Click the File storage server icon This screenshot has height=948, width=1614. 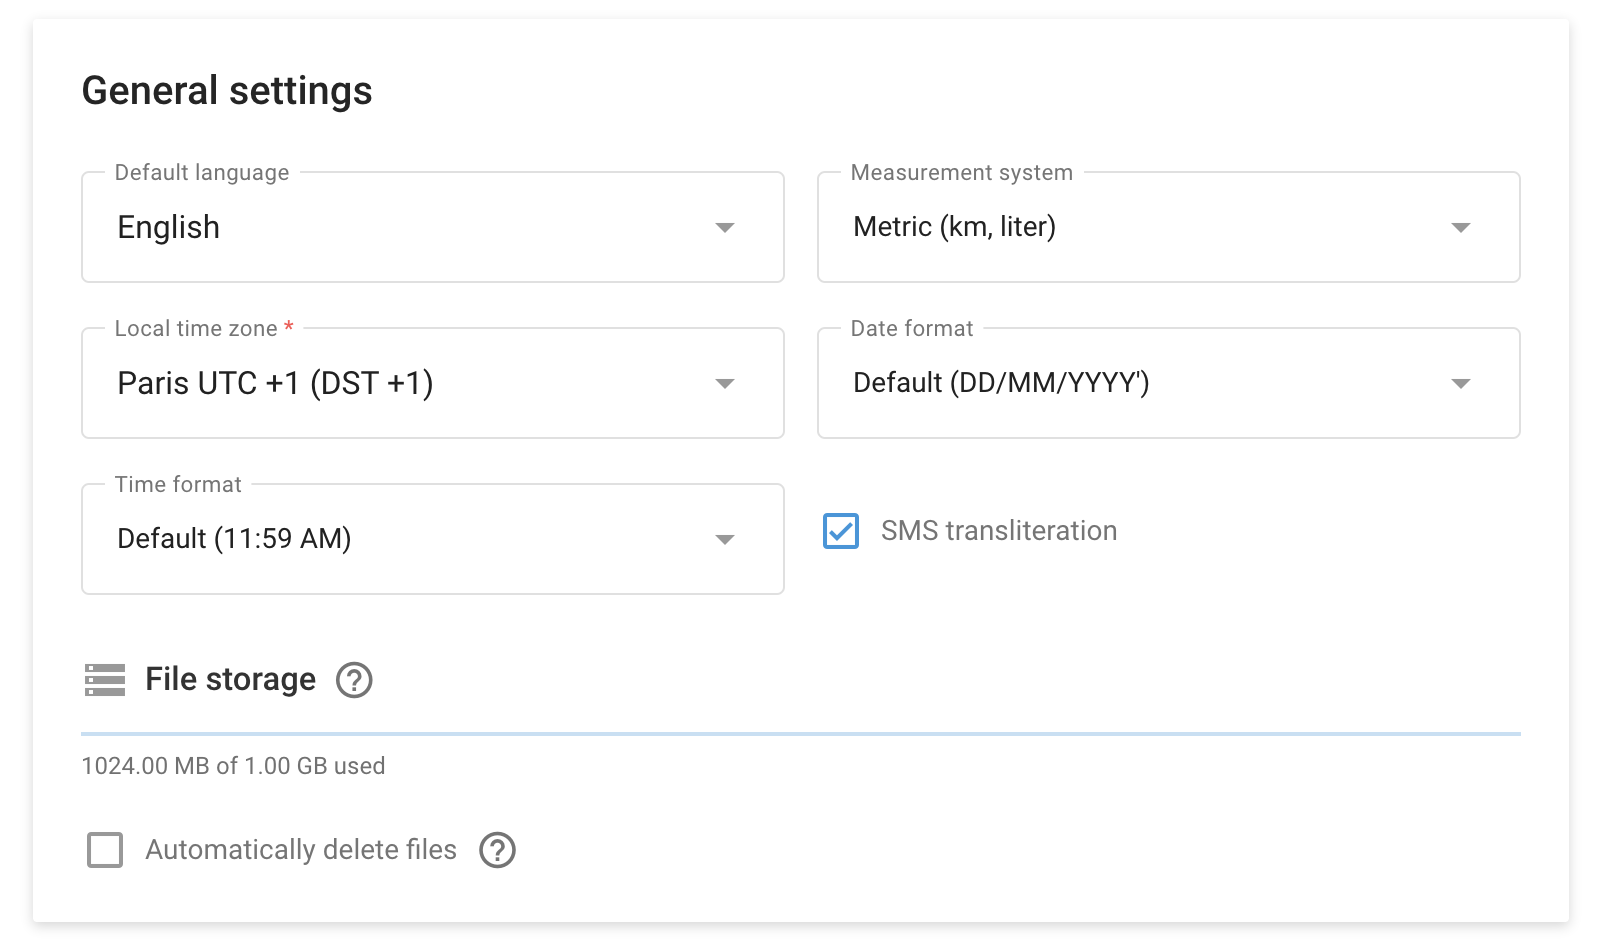[x=105, y=680]
